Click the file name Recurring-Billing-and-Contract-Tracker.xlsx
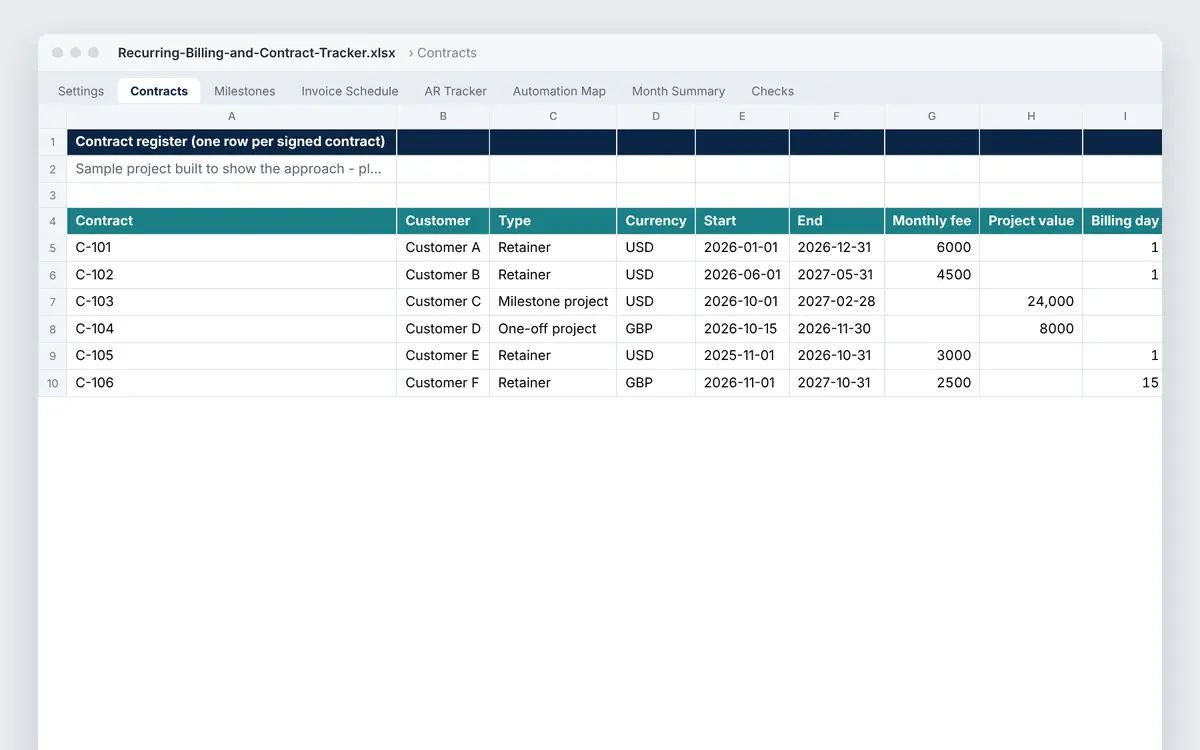1200x750 pixels. coord(256,53)
